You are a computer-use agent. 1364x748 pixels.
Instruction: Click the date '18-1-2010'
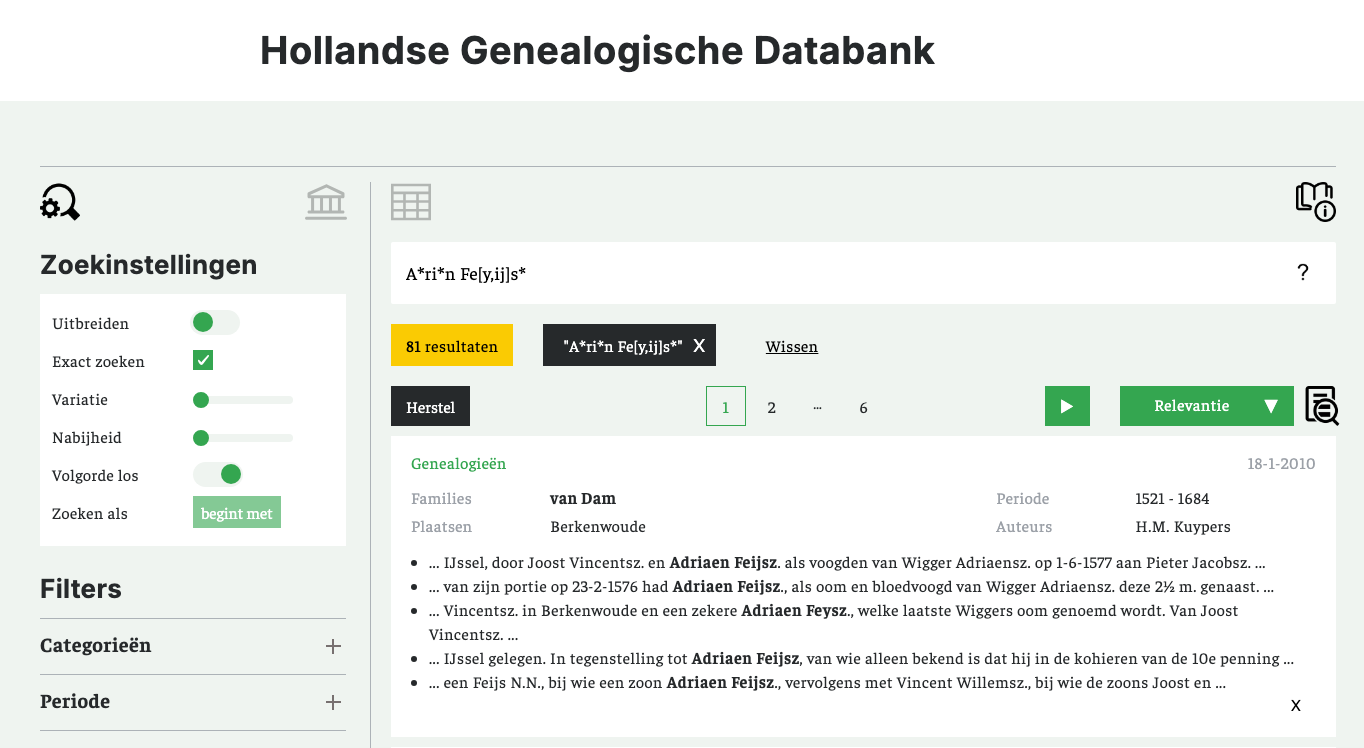[x=1281, y=464]
